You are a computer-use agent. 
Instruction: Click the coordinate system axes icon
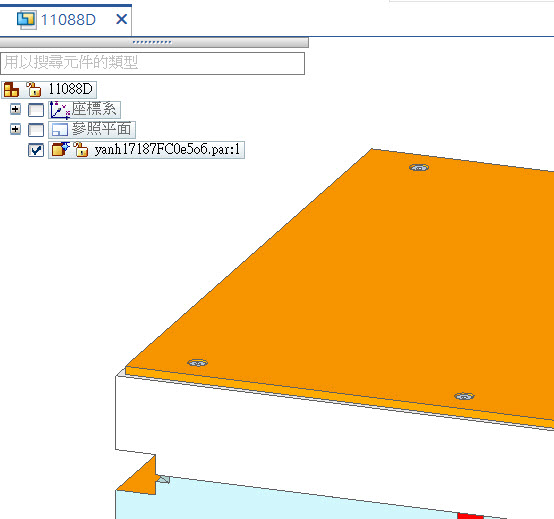click(60, 110)
